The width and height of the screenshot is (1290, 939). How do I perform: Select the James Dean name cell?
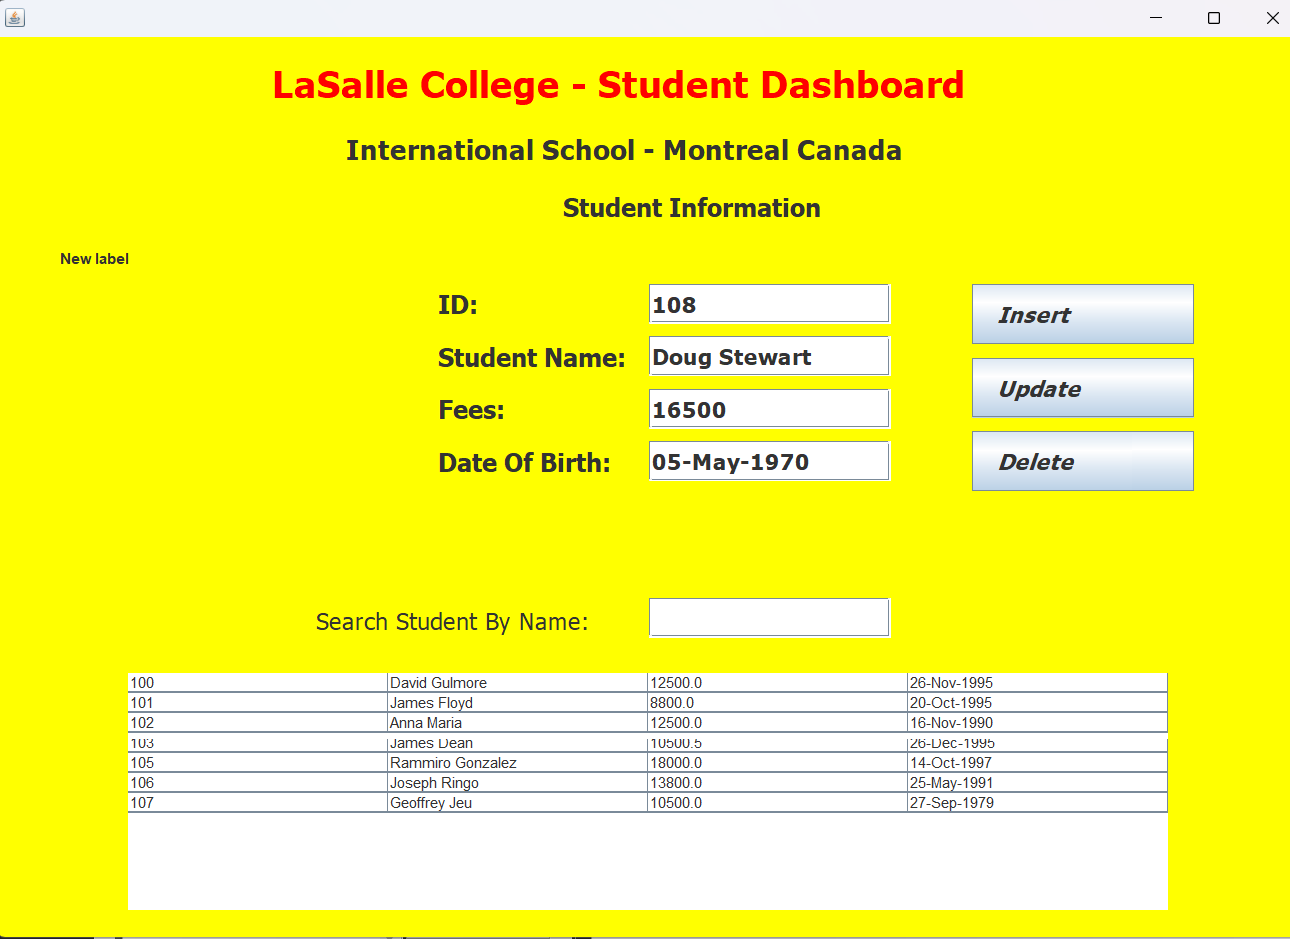[x=517, y=743]
